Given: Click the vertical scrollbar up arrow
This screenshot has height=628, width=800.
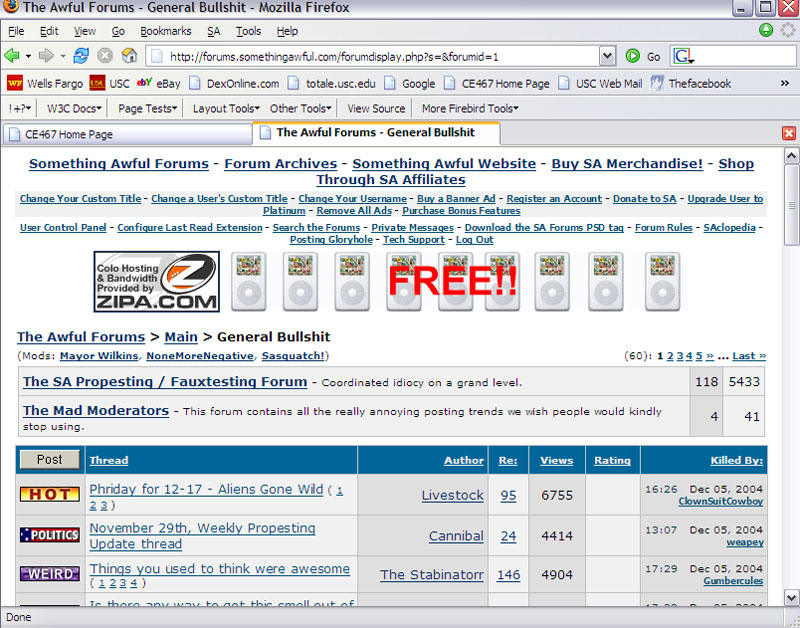Looking at the screenshot, I should 791,156.
